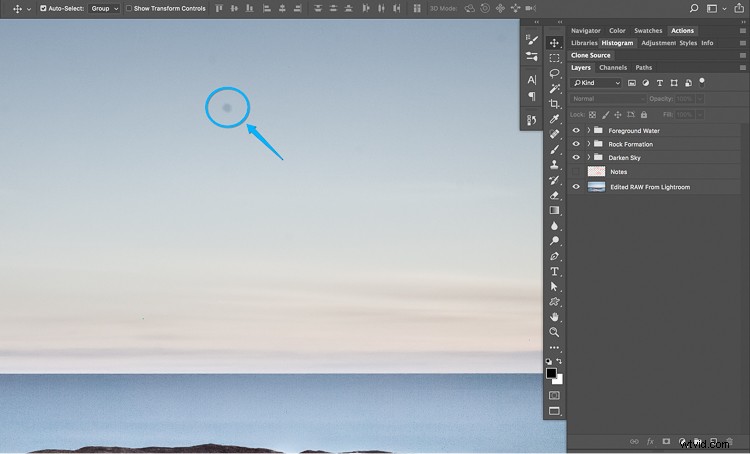Viewport: 750px width, 454px height.
Task: Select the History Brush tool
Action: pos(554,180)
